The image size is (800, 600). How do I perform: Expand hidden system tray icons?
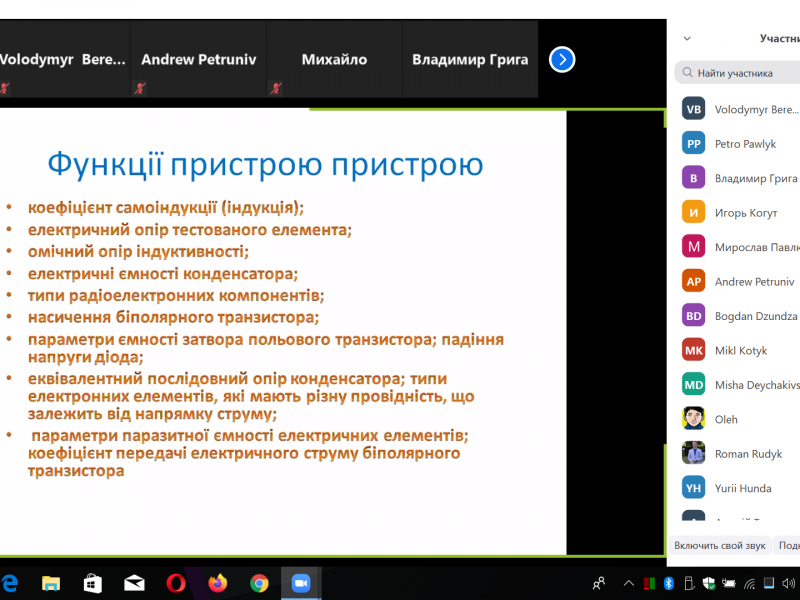click(629, 583)
